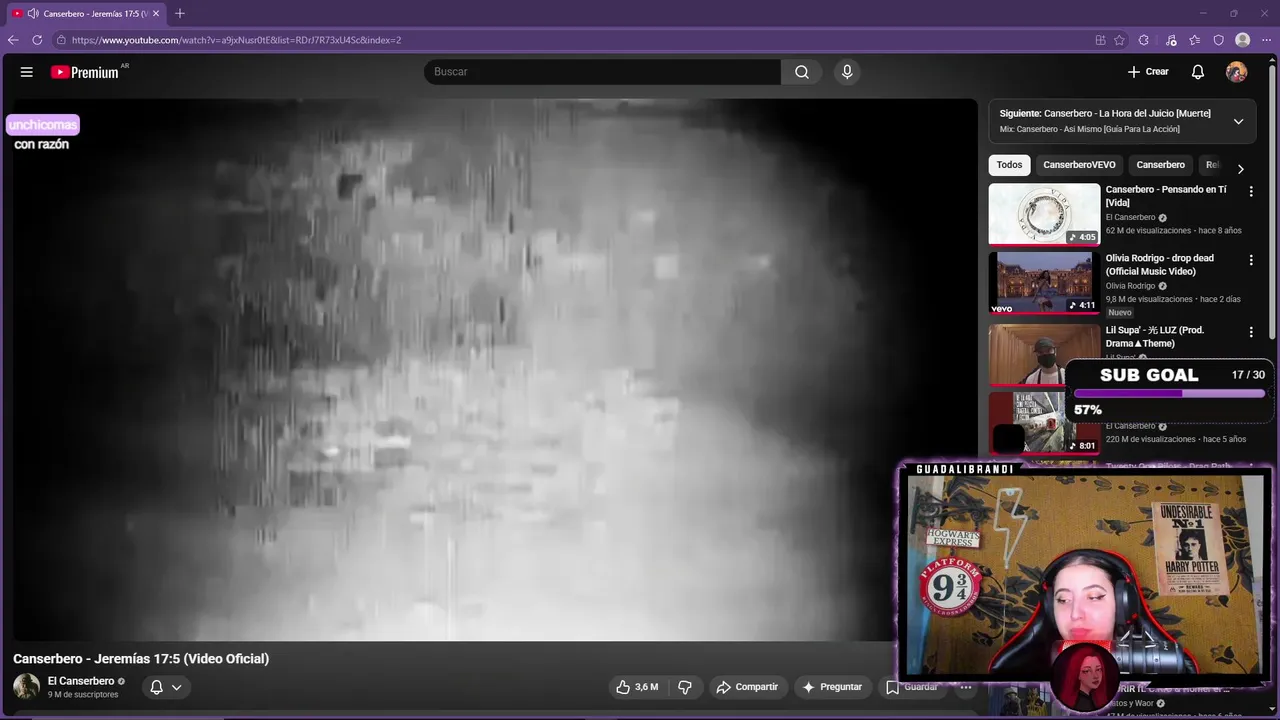Click the Preguntar button

point(831,687)
